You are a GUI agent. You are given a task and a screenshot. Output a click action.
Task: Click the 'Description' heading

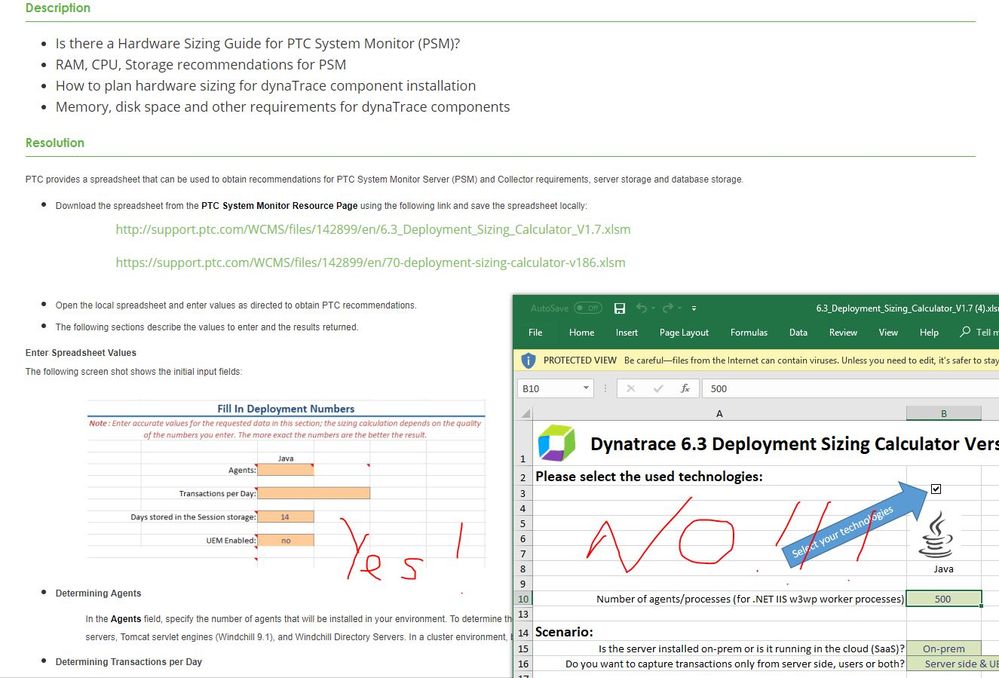coord(57,8)
